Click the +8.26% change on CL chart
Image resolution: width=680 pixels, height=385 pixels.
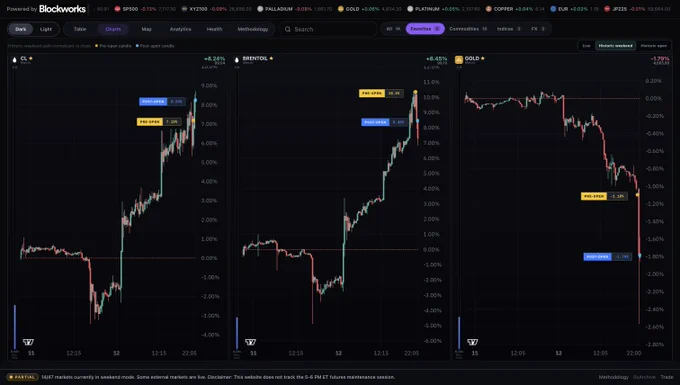tap(214, 59)
